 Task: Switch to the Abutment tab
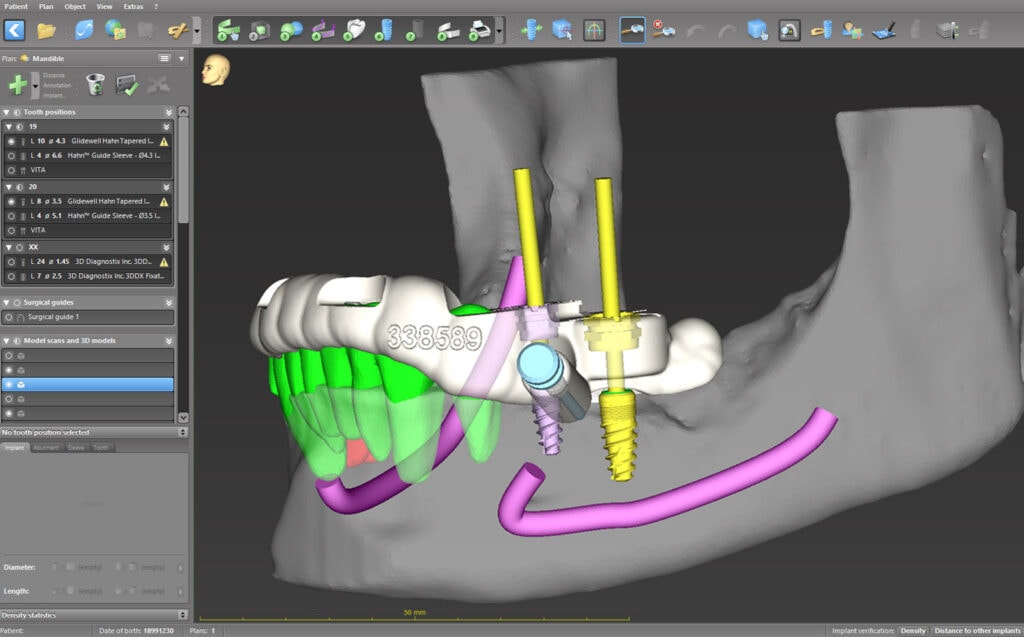pos(47,448)
